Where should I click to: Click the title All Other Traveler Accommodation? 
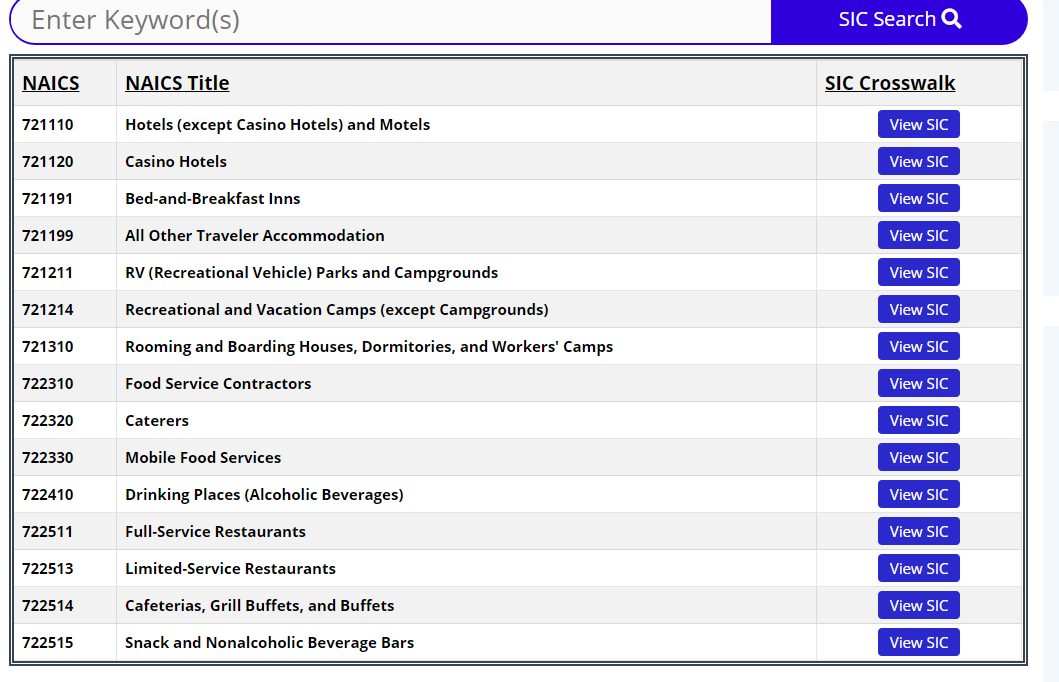click(x=255, y=236)
